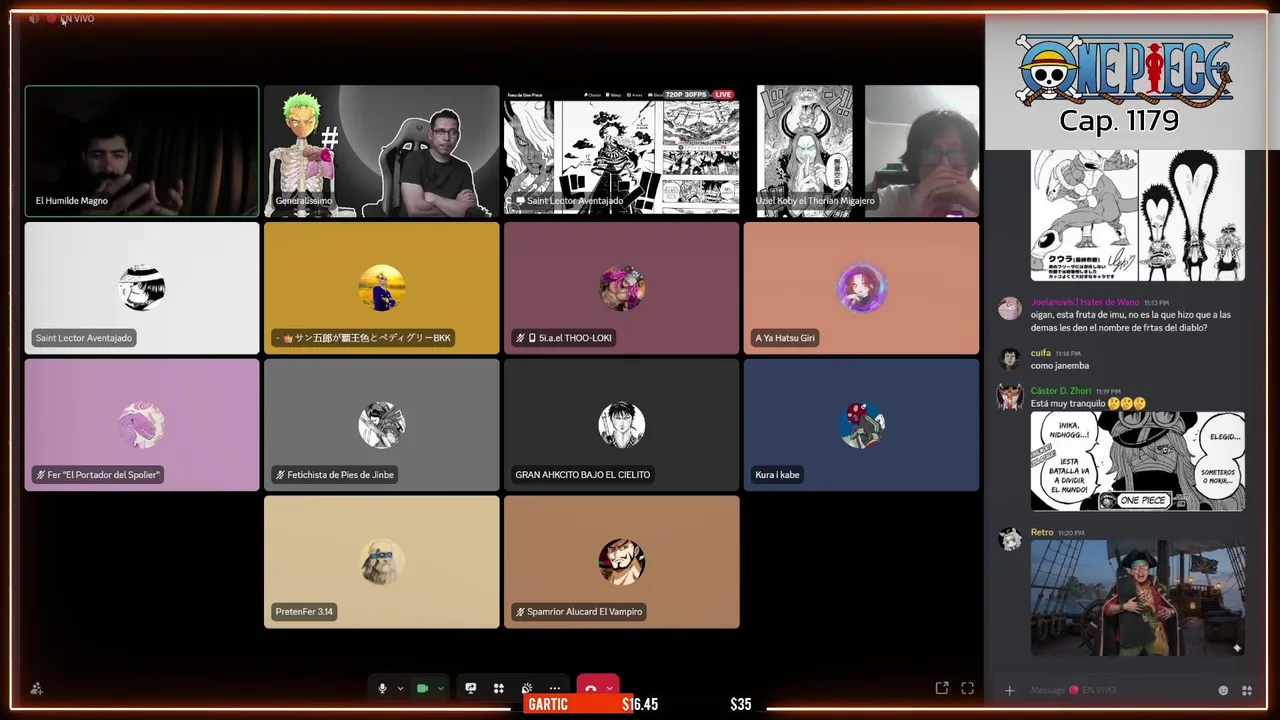Pop out the call window

[942, 688]
